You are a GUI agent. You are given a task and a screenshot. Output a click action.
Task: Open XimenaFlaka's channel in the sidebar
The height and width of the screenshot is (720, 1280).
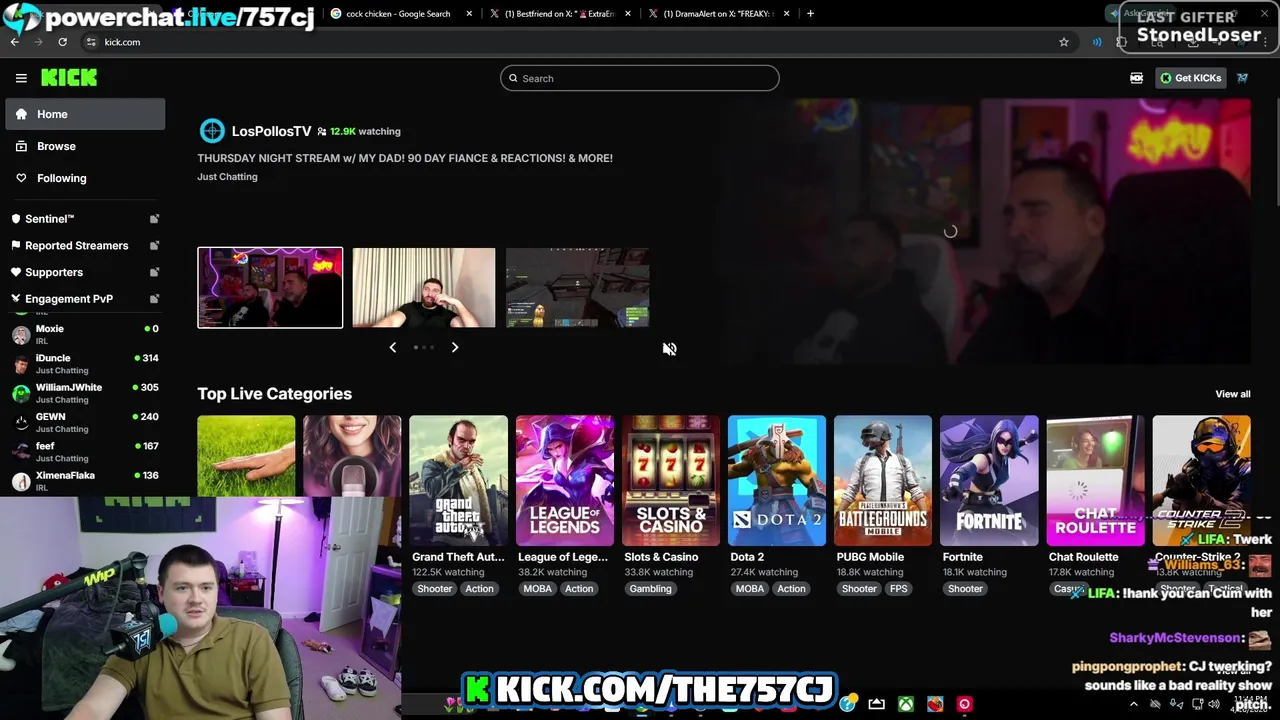(x=85, y=480)
